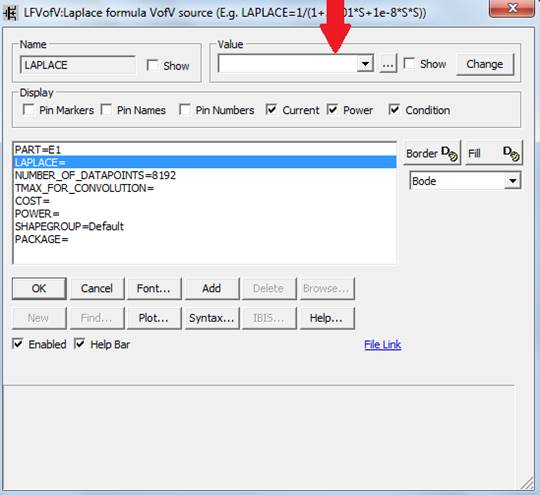The image size is (540, 495).
Task: Uncheck the Power display checkbox
Action: [x=332, y=110]
